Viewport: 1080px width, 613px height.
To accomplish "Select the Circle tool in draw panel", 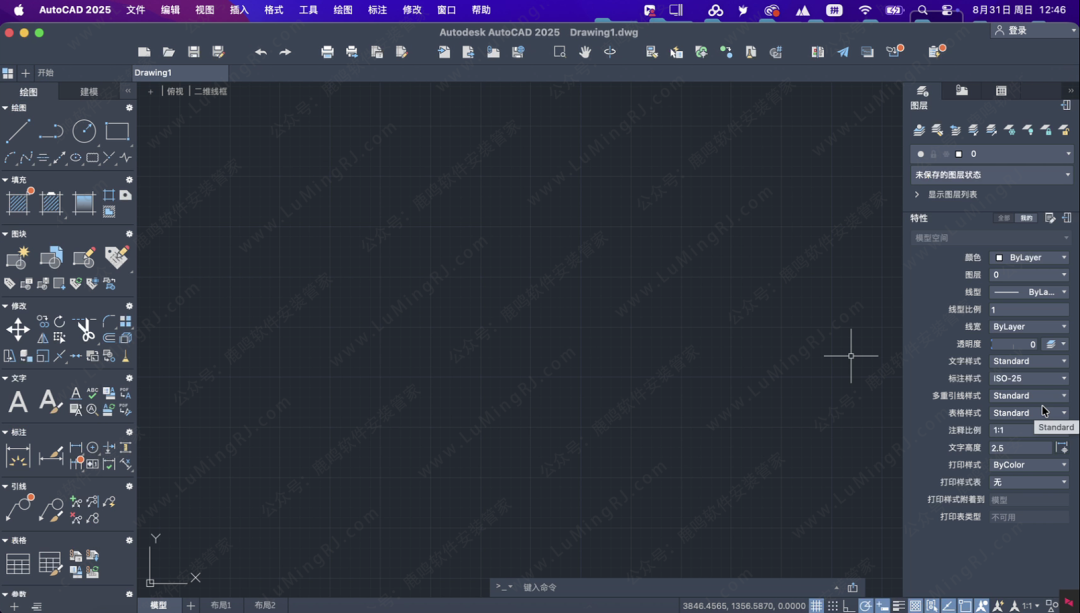I will tap(84, 131).
